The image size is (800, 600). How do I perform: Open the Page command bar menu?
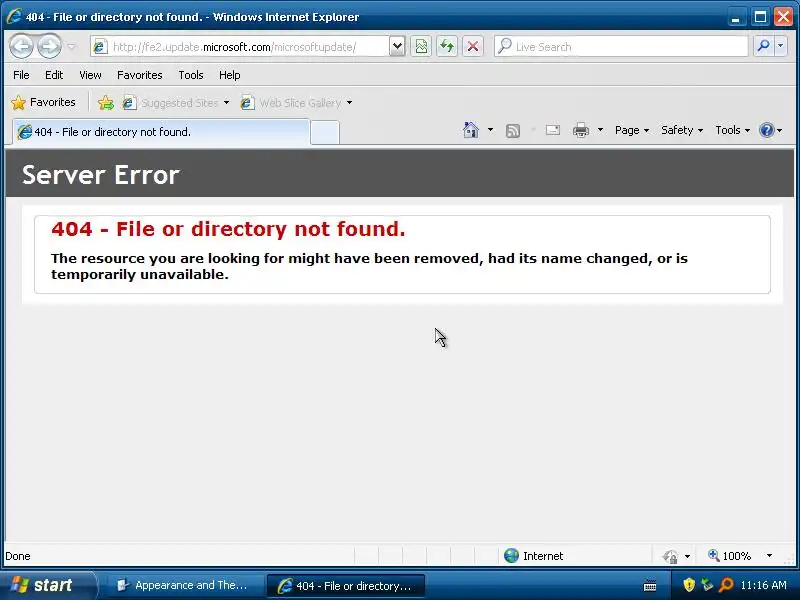(x=632, y=130)
